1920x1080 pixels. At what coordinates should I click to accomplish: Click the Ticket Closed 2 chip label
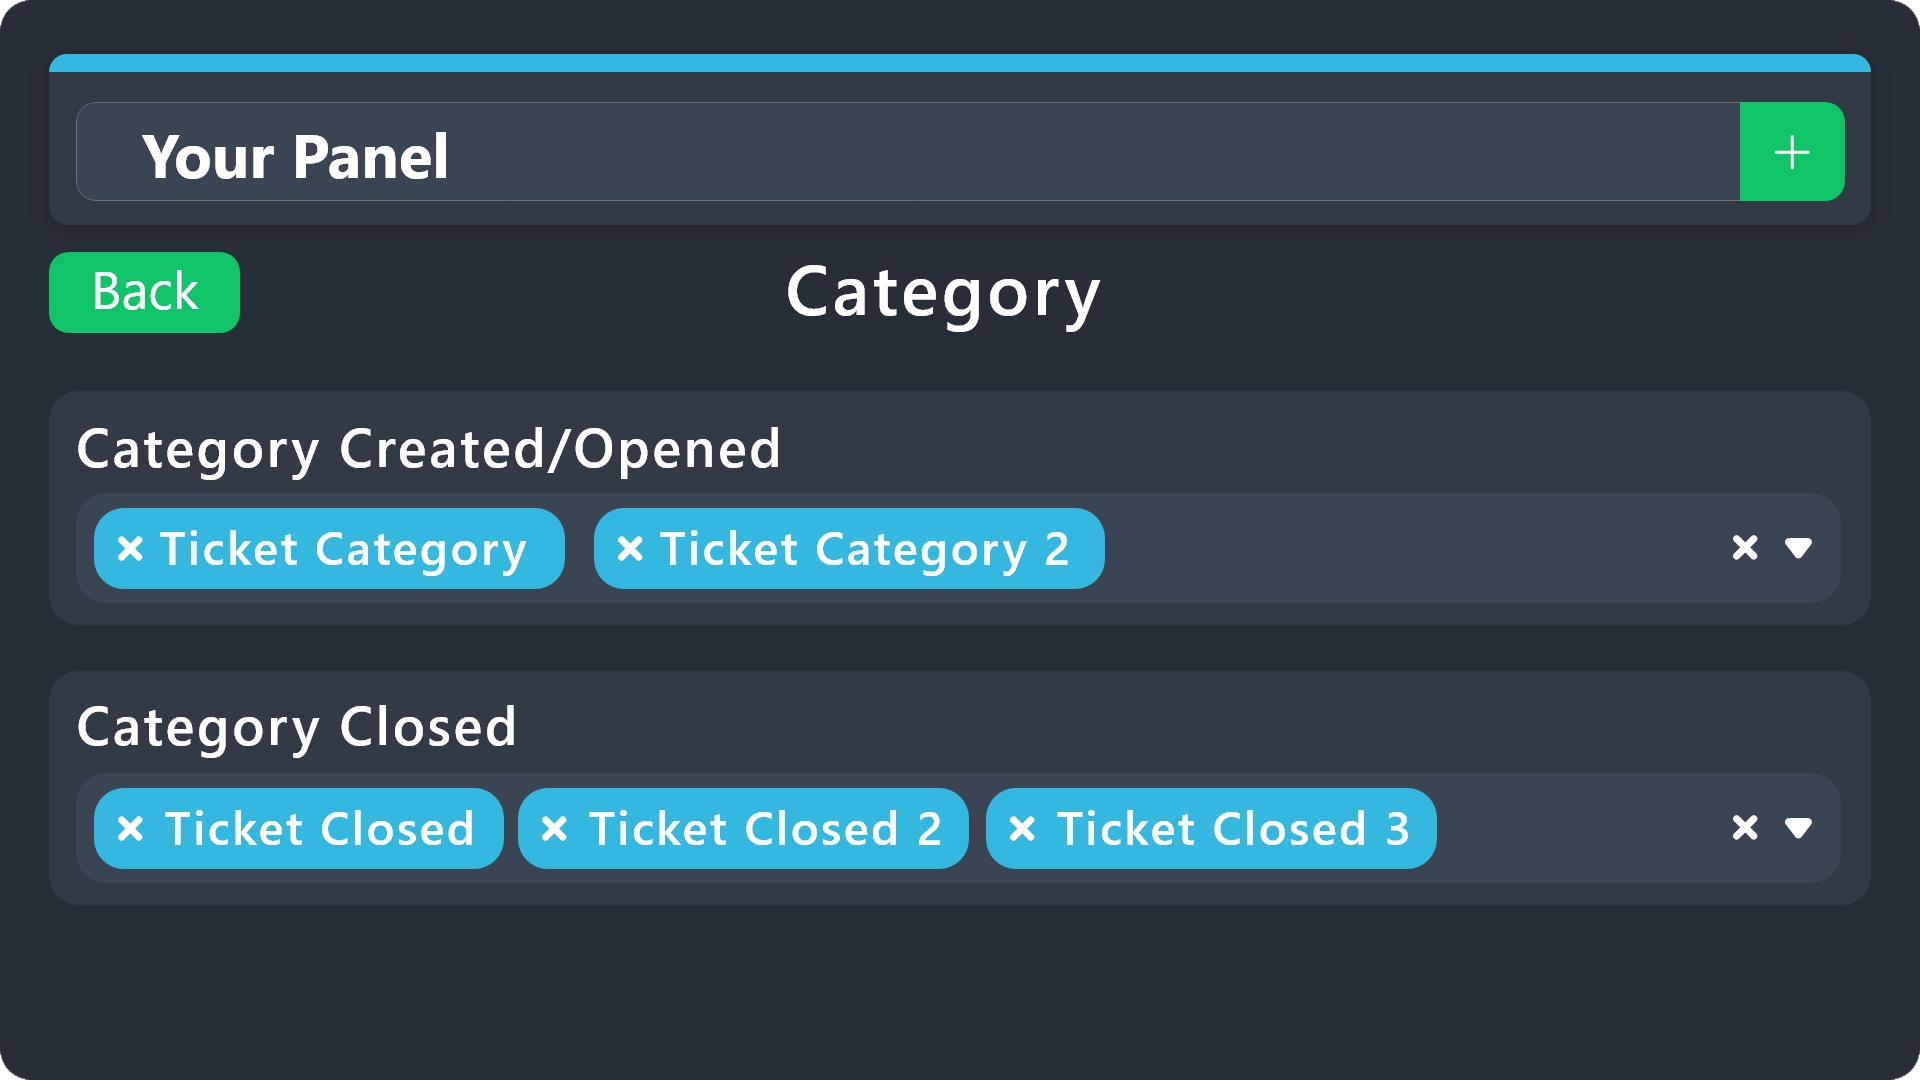[765, 829]
